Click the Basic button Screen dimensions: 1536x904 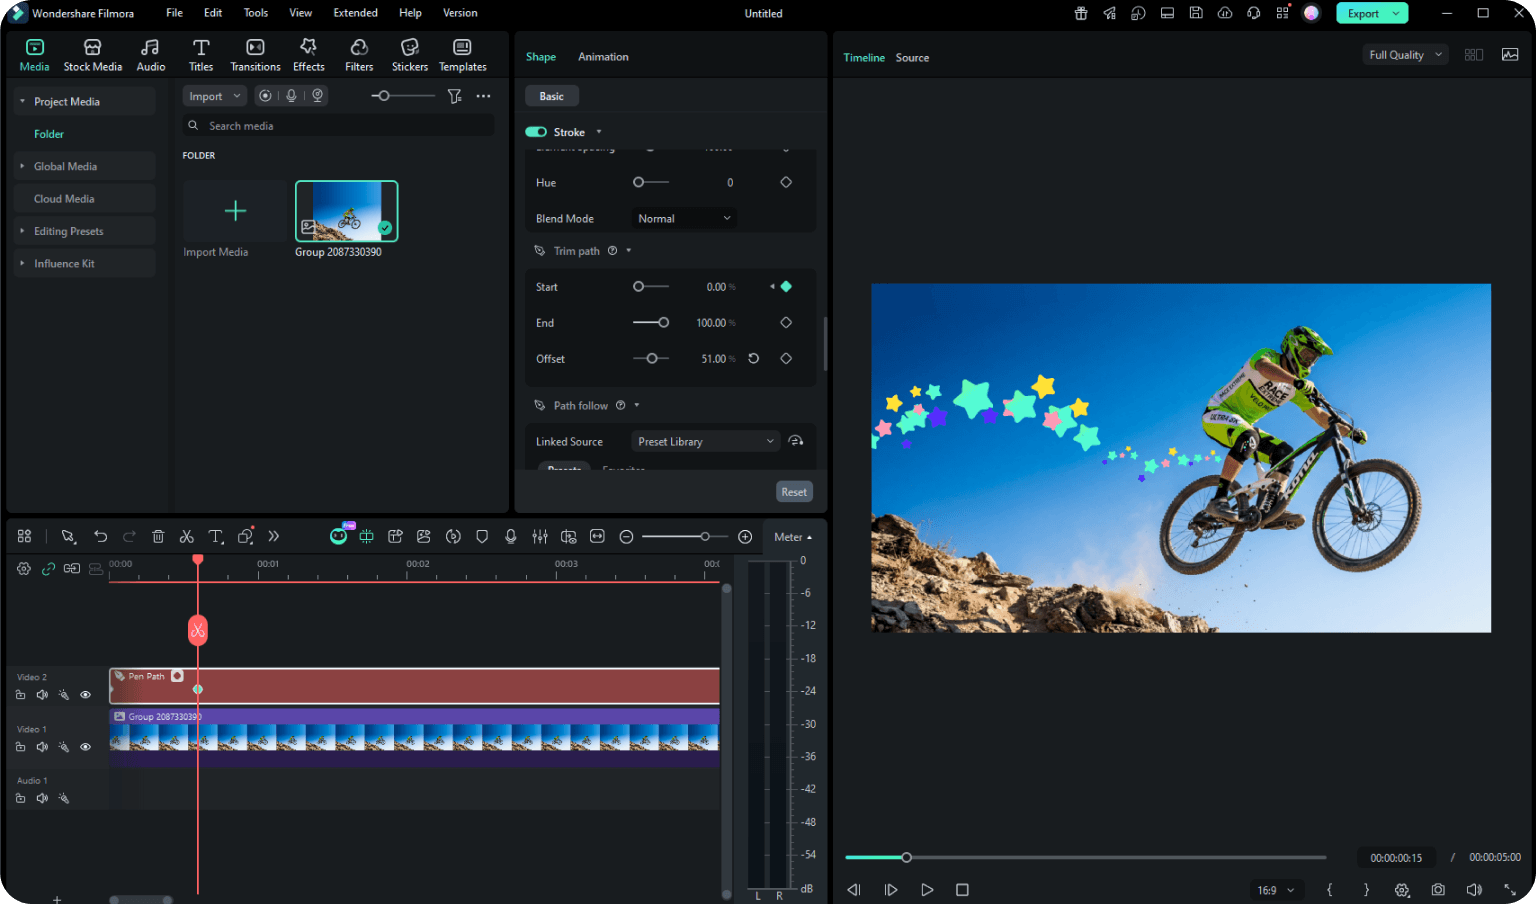552,96
